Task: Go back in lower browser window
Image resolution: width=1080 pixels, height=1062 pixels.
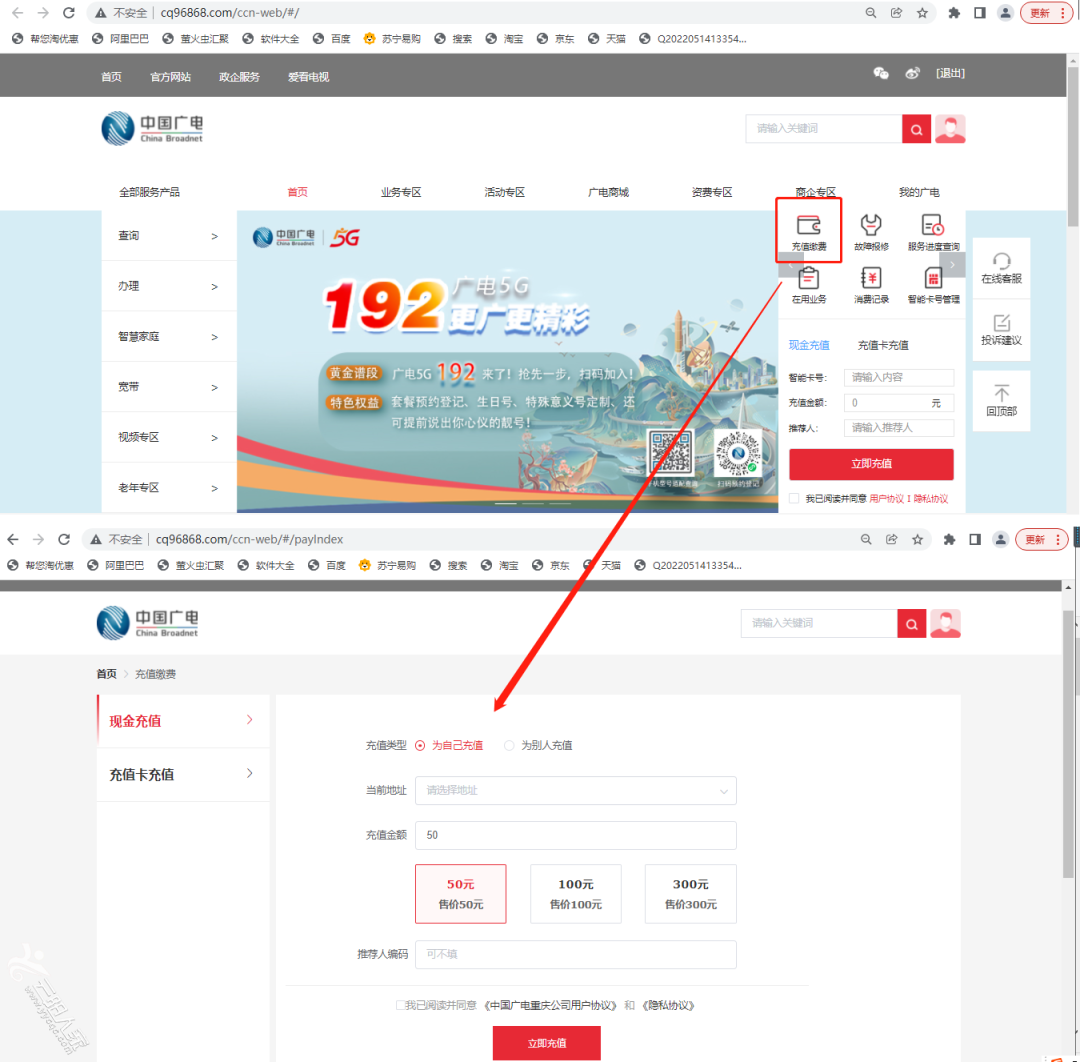Action: [12, 539]
